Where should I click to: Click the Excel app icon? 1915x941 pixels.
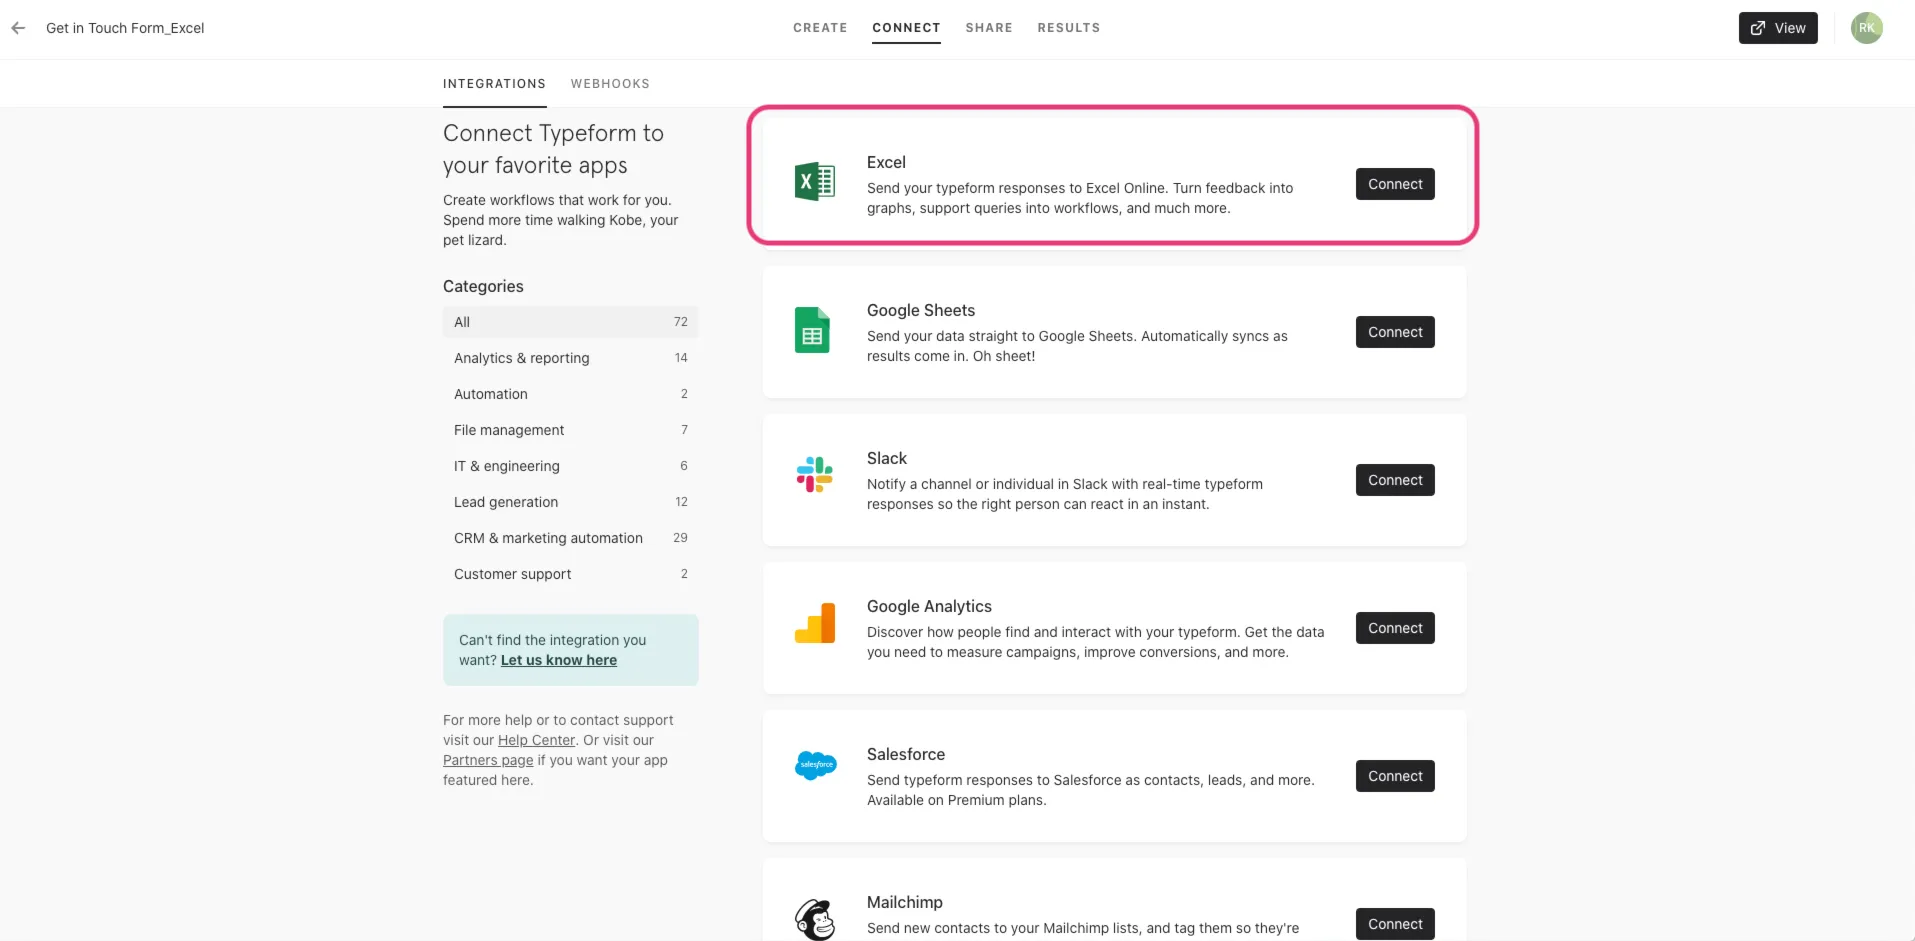coord(814,182)
